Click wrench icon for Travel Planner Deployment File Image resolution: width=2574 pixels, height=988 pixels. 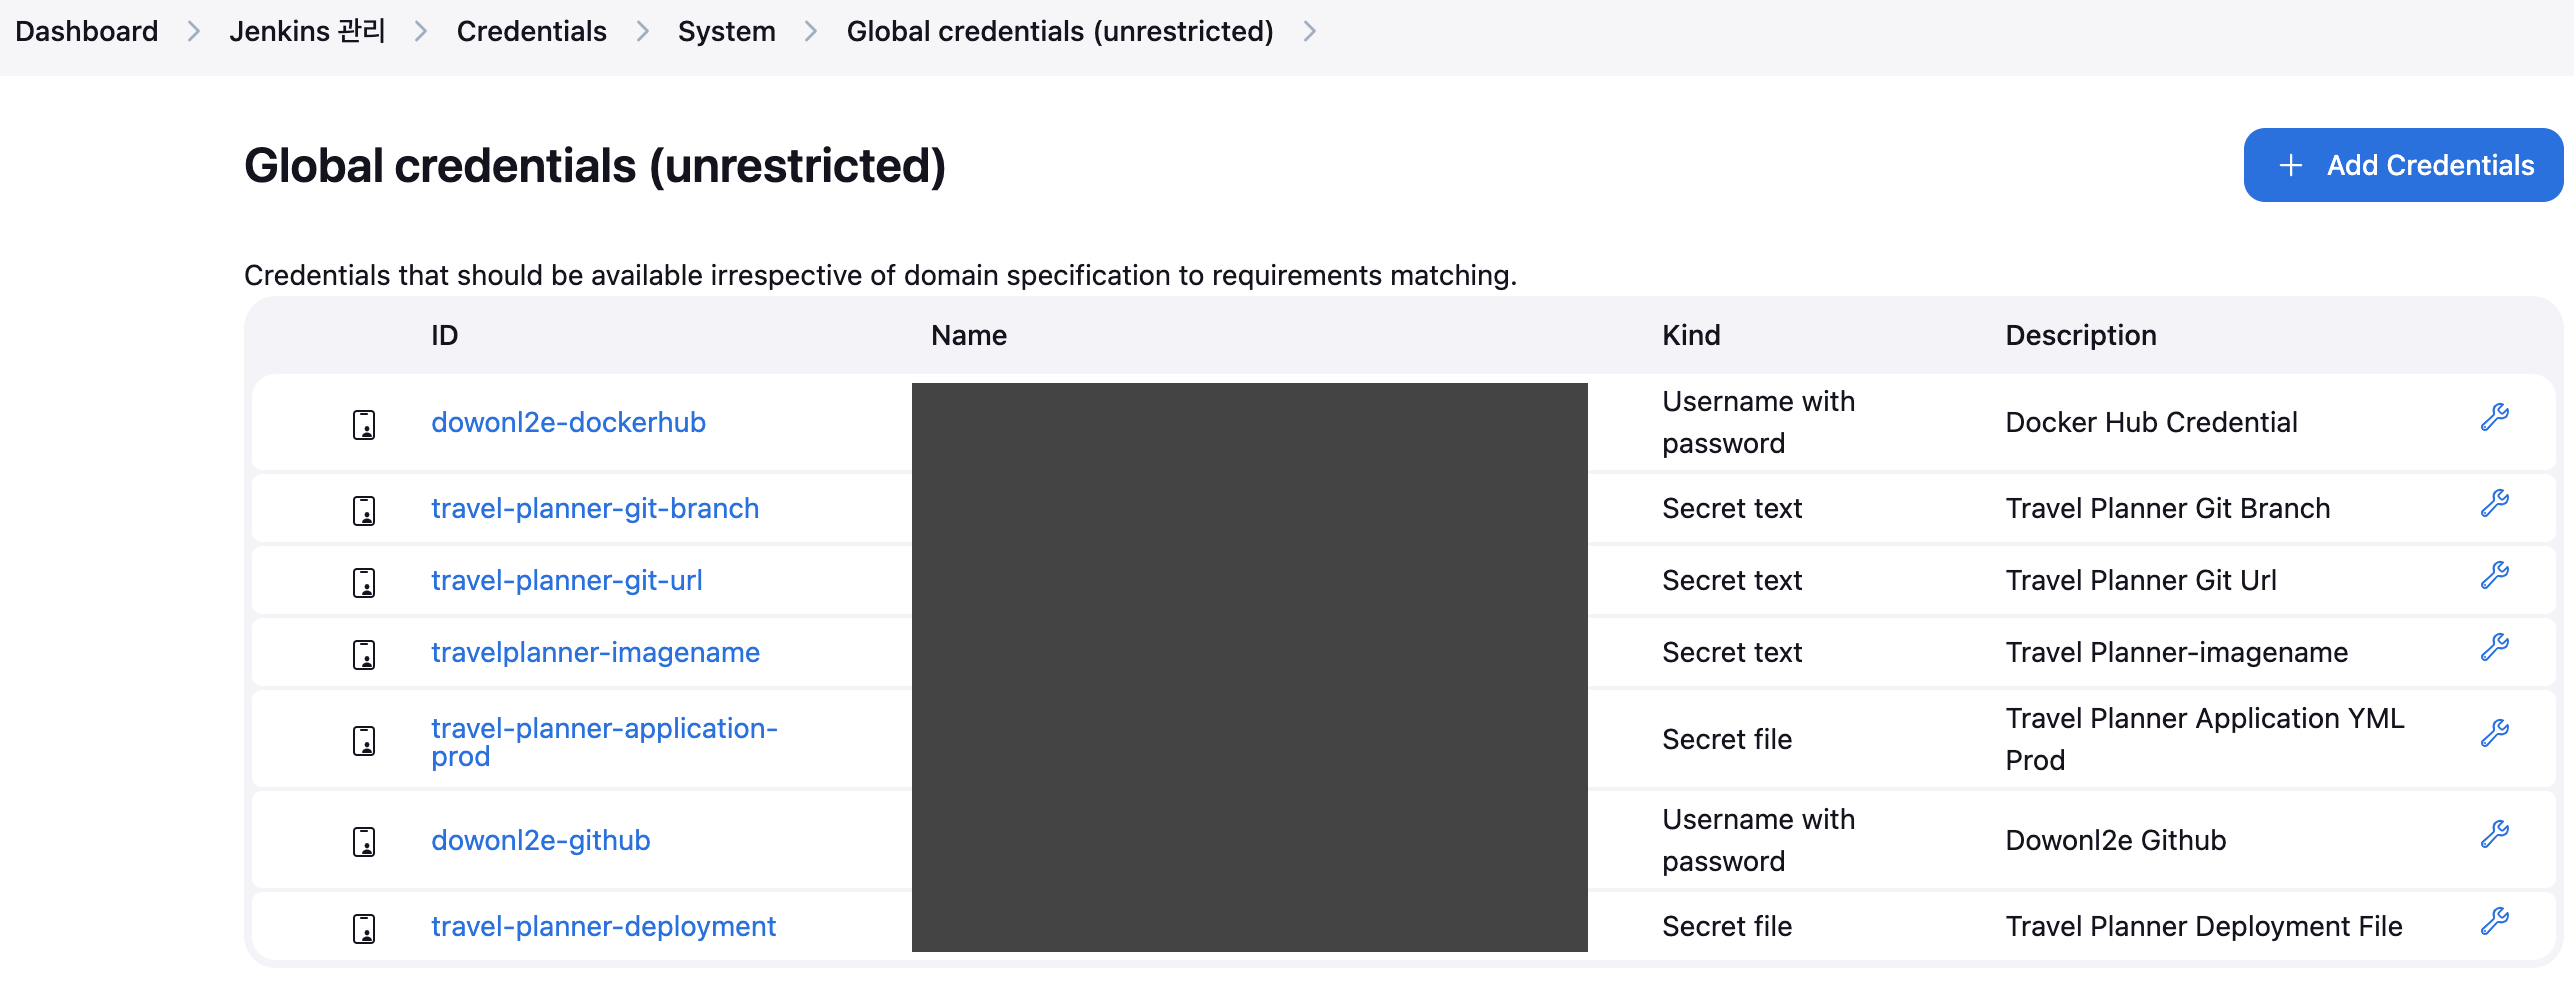2495,921
